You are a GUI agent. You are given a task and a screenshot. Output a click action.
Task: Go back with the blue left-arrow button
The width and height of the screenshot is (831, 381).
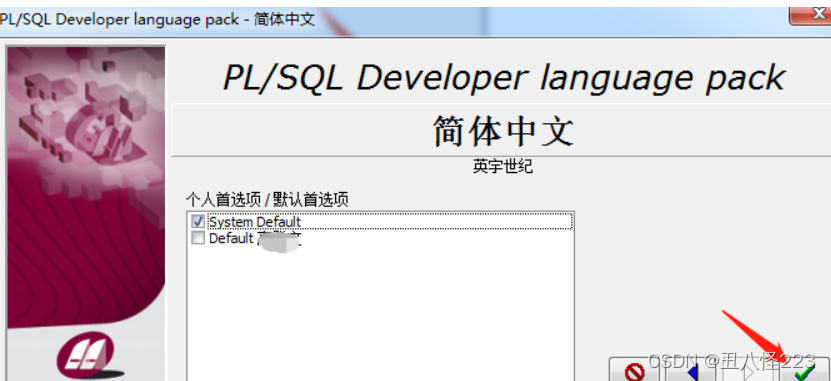click(691, 370)
